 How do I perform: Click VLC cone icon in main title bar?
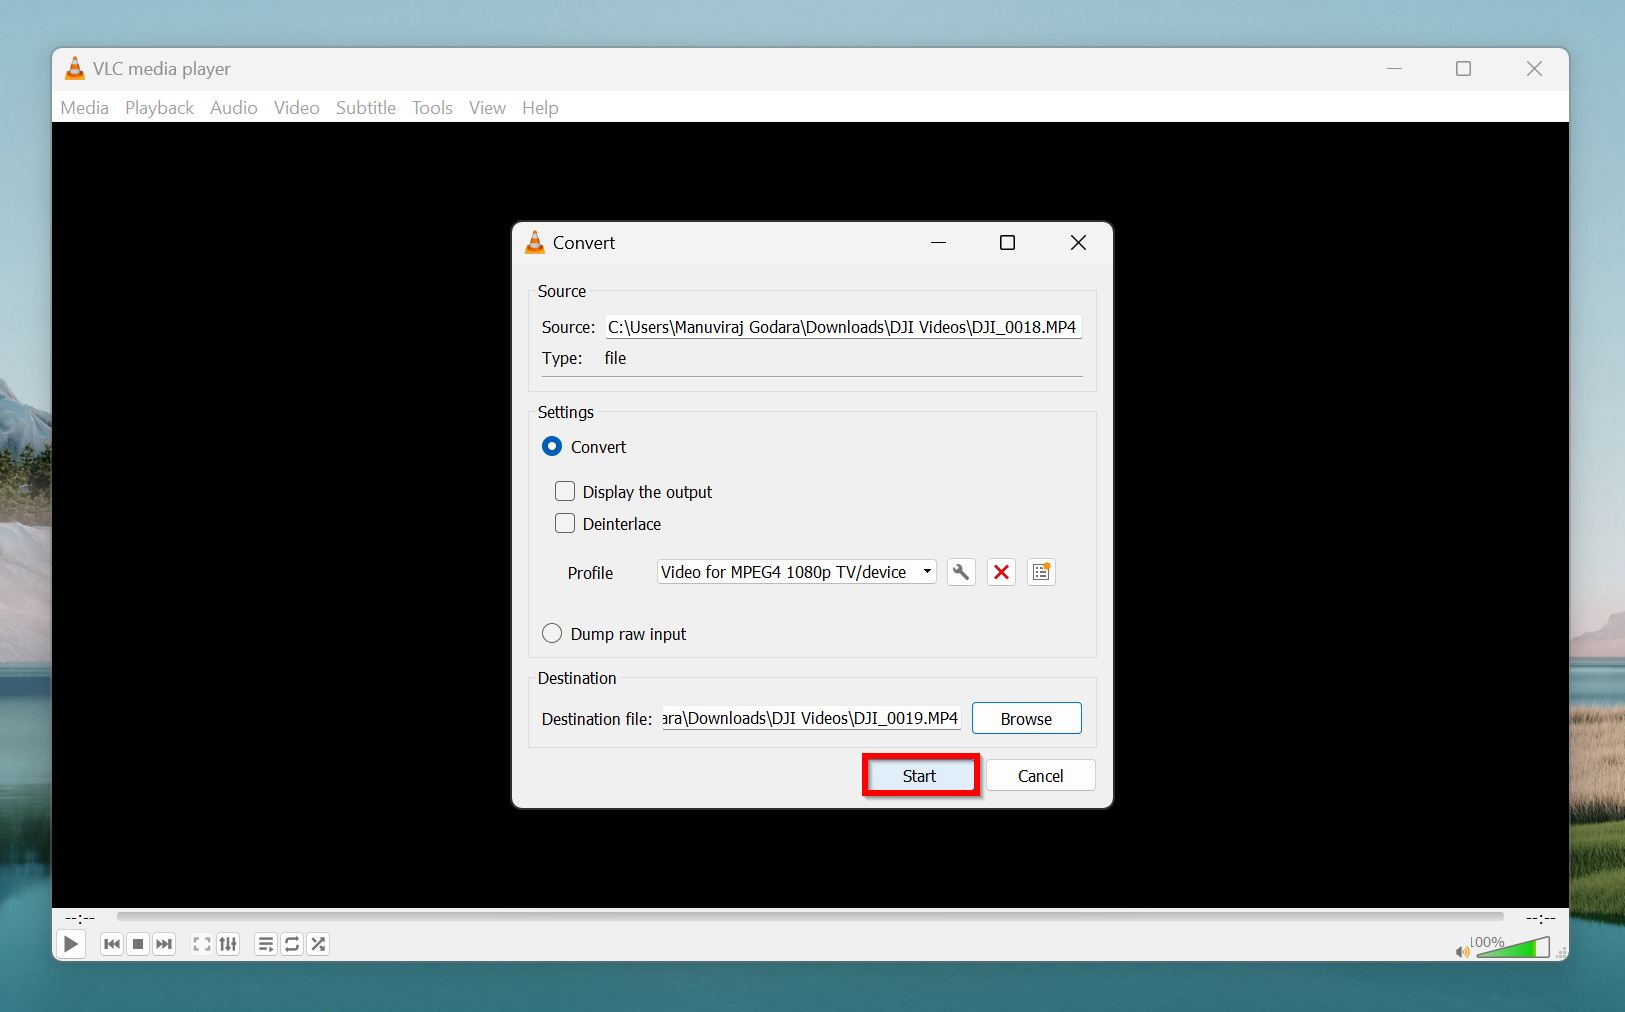(x=75, y=68)
